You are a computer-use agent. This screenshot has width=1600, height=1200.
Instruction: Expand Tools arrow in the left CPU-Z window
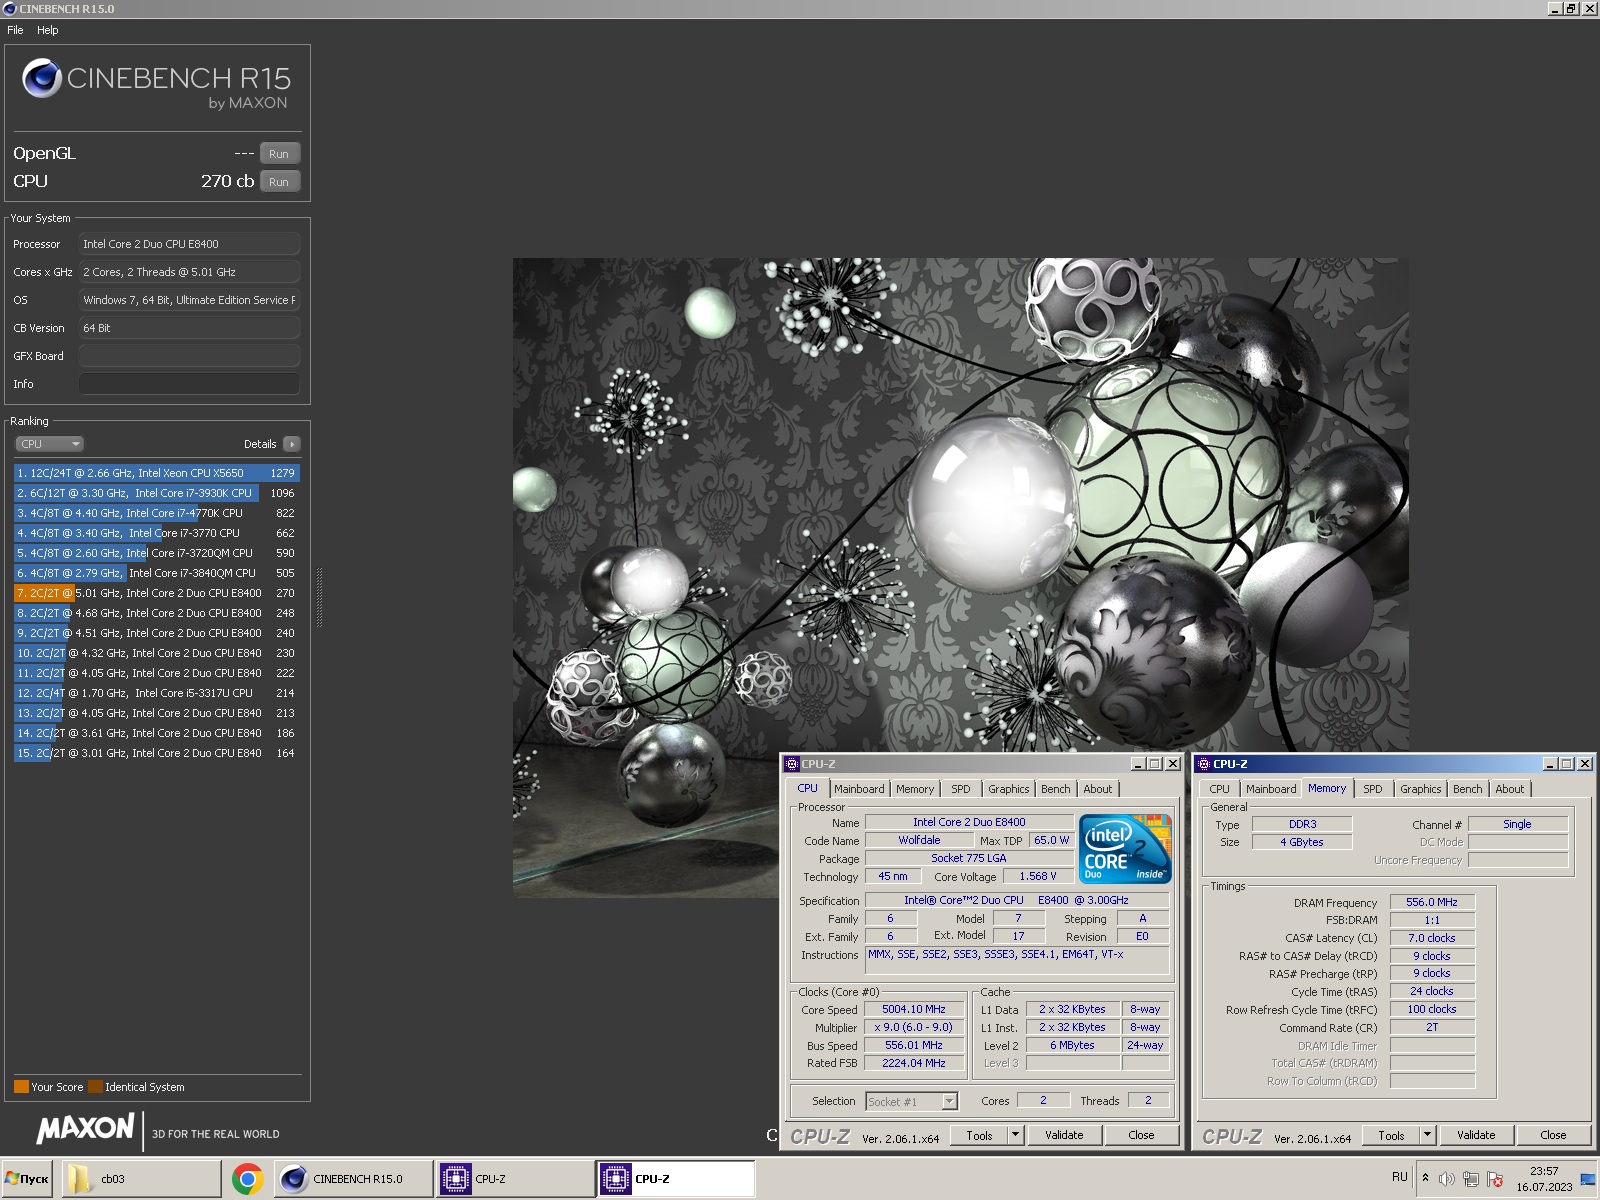point(1015,1135)
